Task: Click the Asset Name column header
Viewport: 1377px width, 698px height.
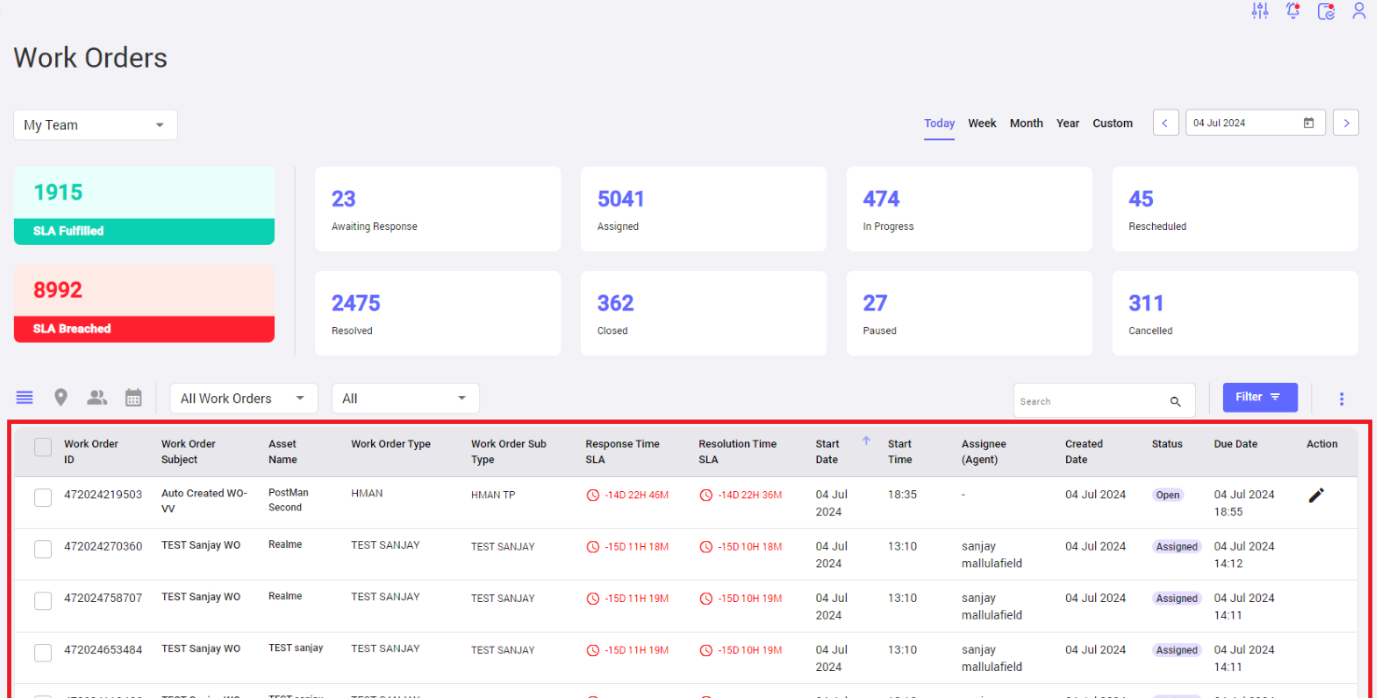Action: (283, 452)
